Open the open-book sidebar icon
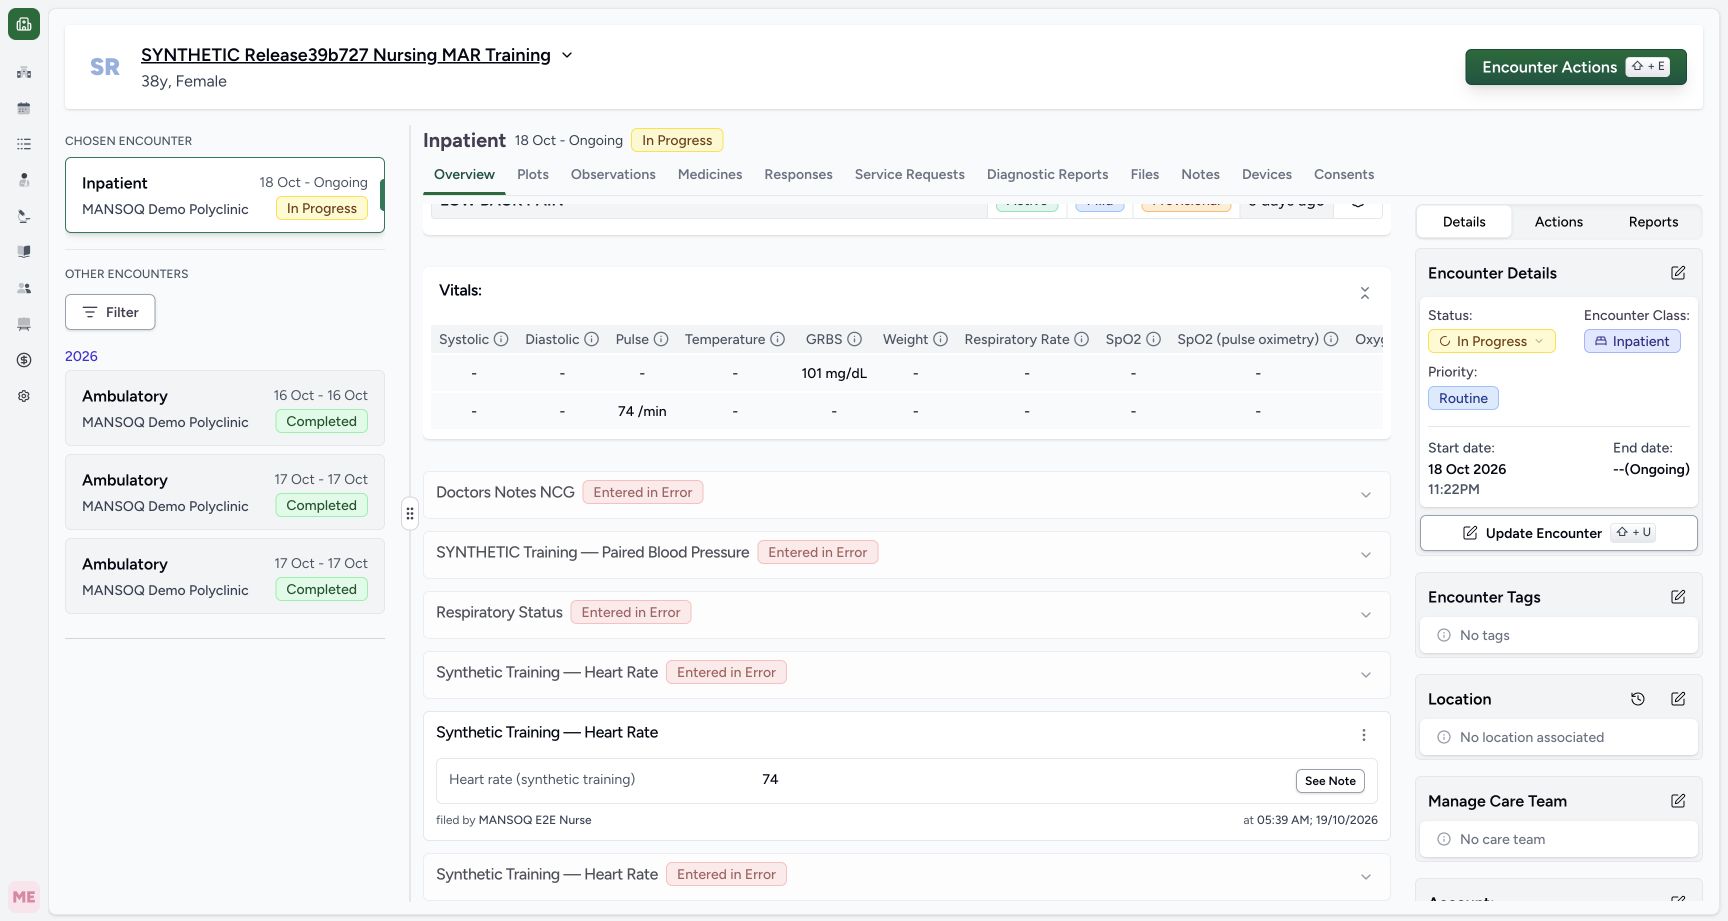 pyautogui.click(x=24, y=252)
